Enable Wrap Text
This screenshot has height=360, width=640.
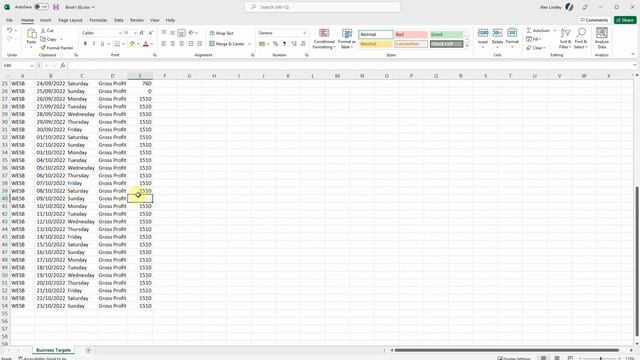point(221,33)
